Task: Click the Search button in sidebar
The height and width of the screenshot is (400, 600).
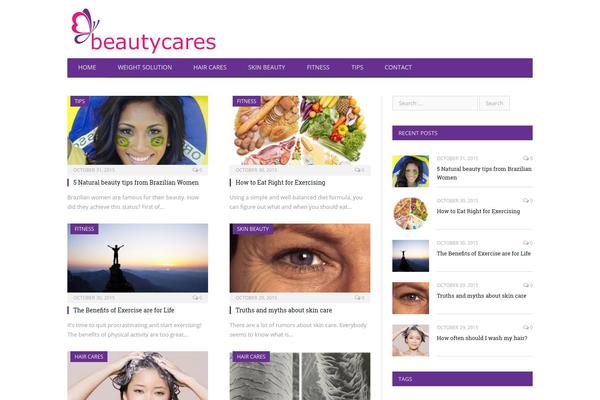Action: (x=494, y=103)
